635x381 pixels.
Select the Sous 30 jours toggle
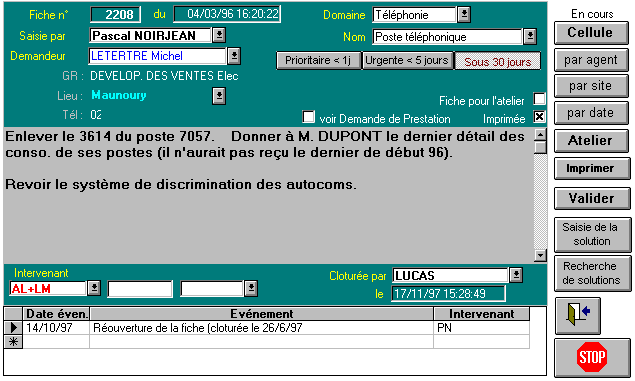[x=498, y=62]
